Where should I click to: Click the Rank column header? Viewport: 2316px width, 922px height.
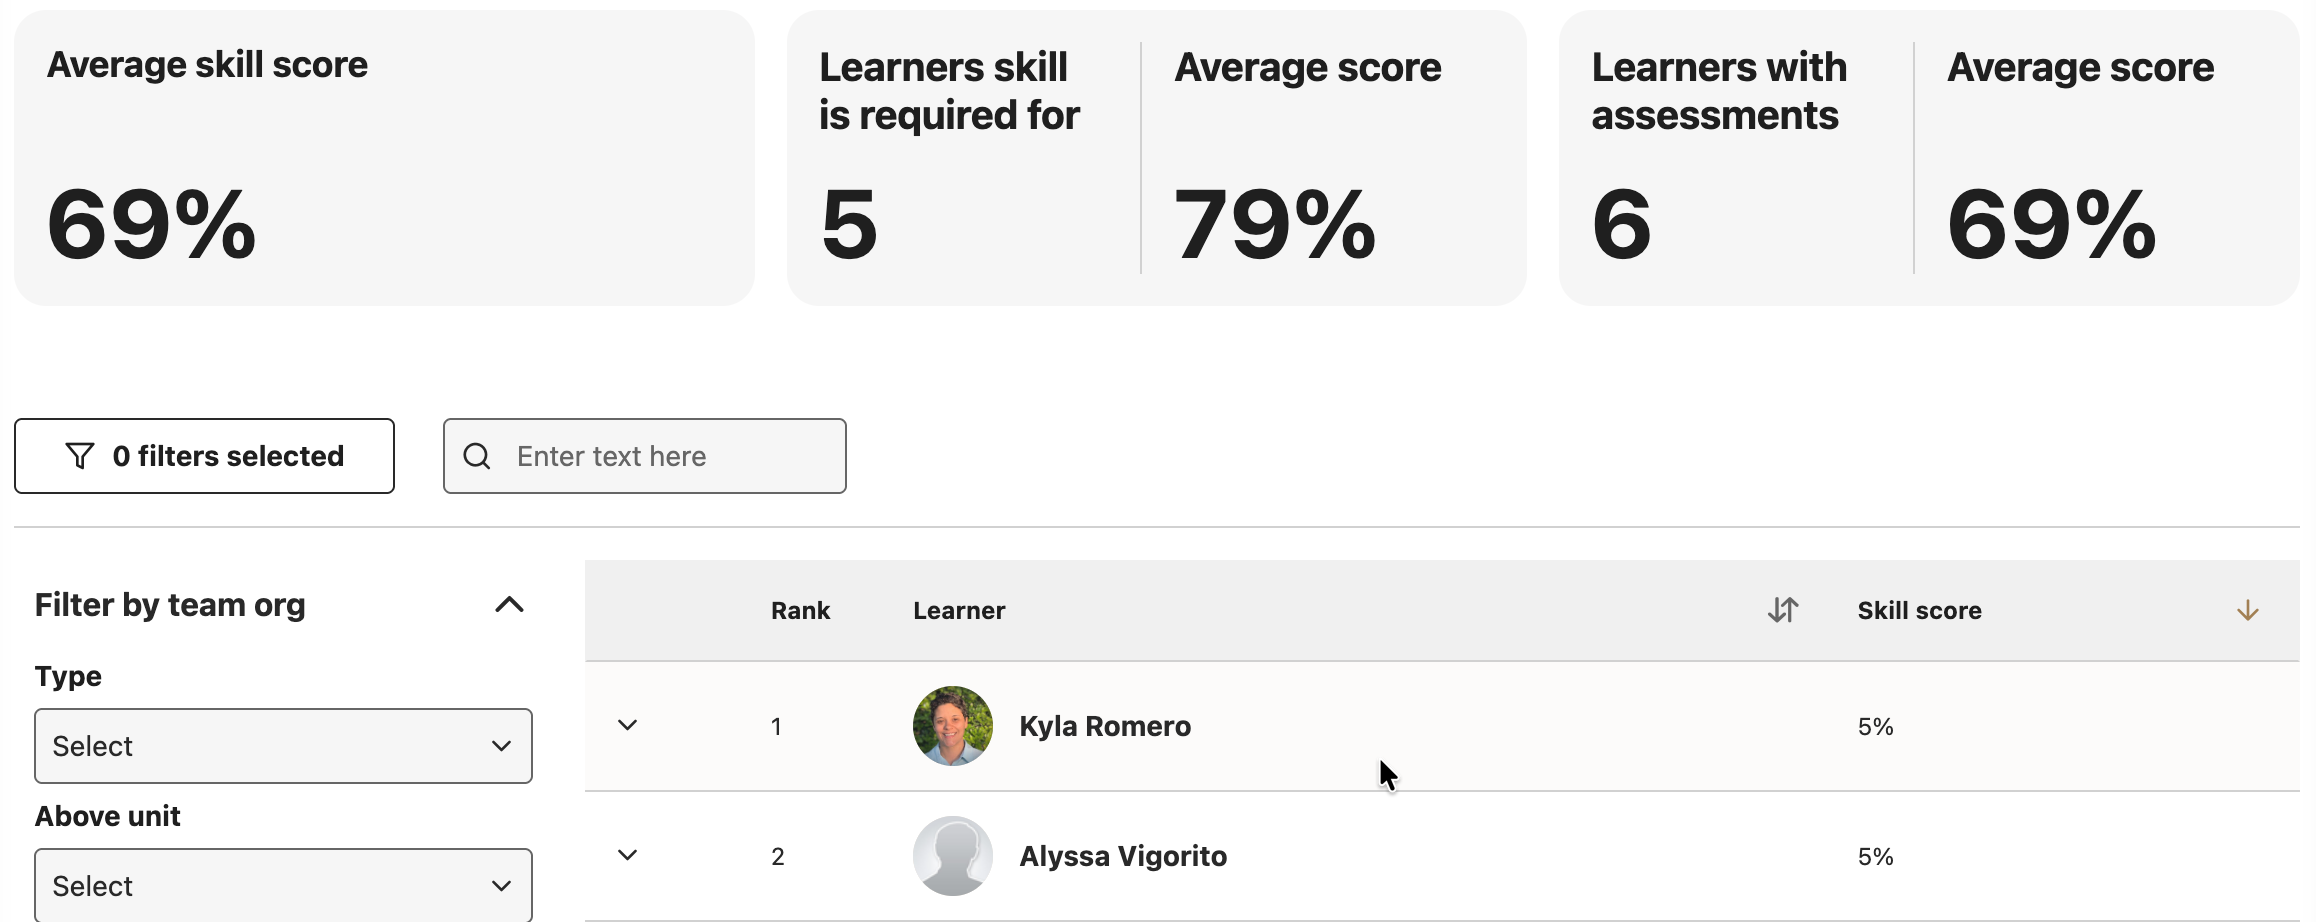point(800,610)
